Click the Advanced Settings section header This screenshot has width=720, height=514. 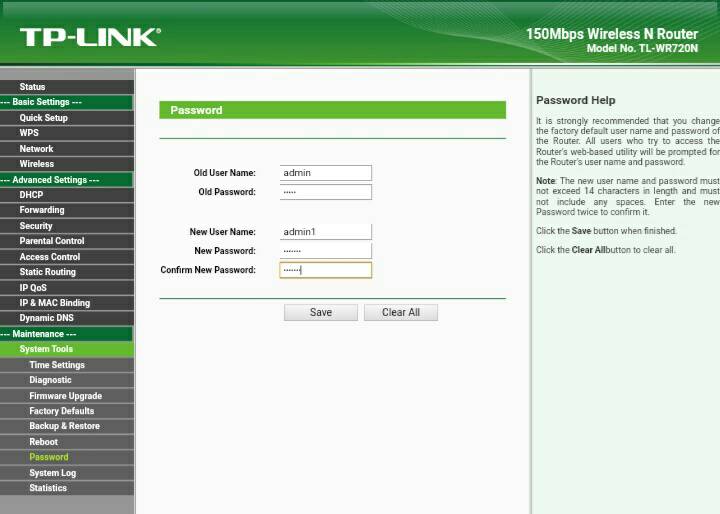[67, 180]
